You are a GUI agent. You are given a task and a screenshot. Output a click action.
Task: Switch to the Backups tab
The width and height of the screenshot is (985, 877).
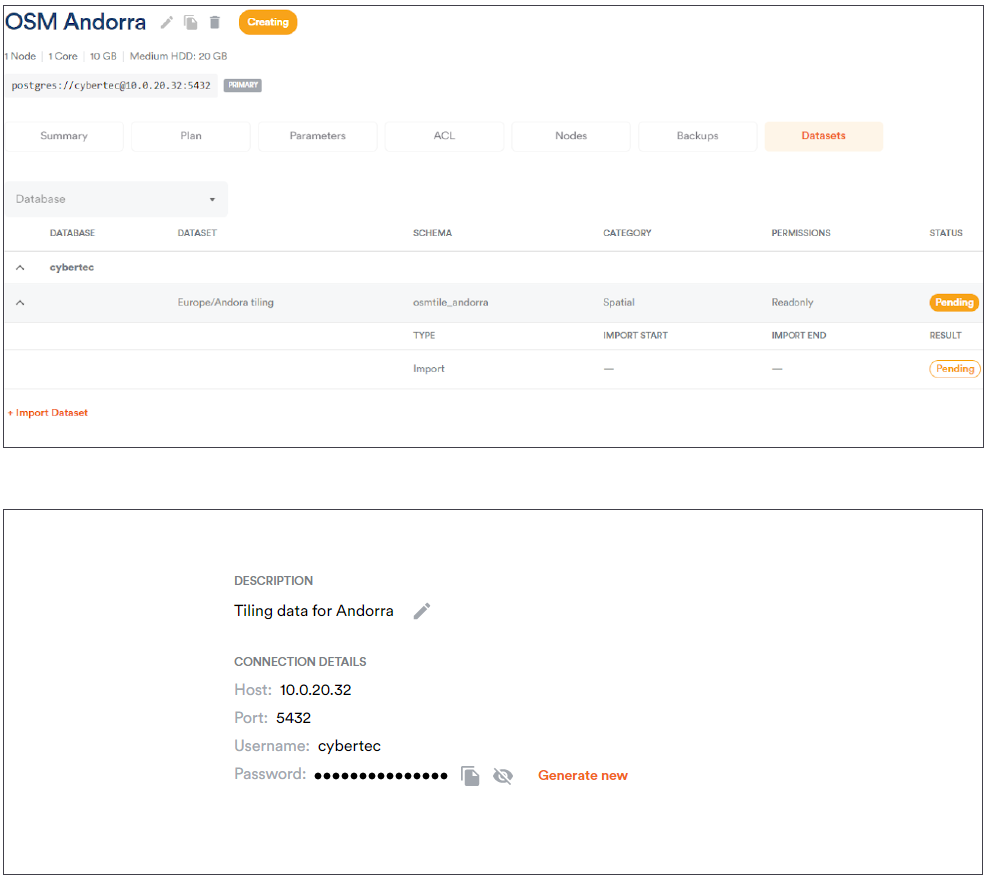tap(697, 136)
